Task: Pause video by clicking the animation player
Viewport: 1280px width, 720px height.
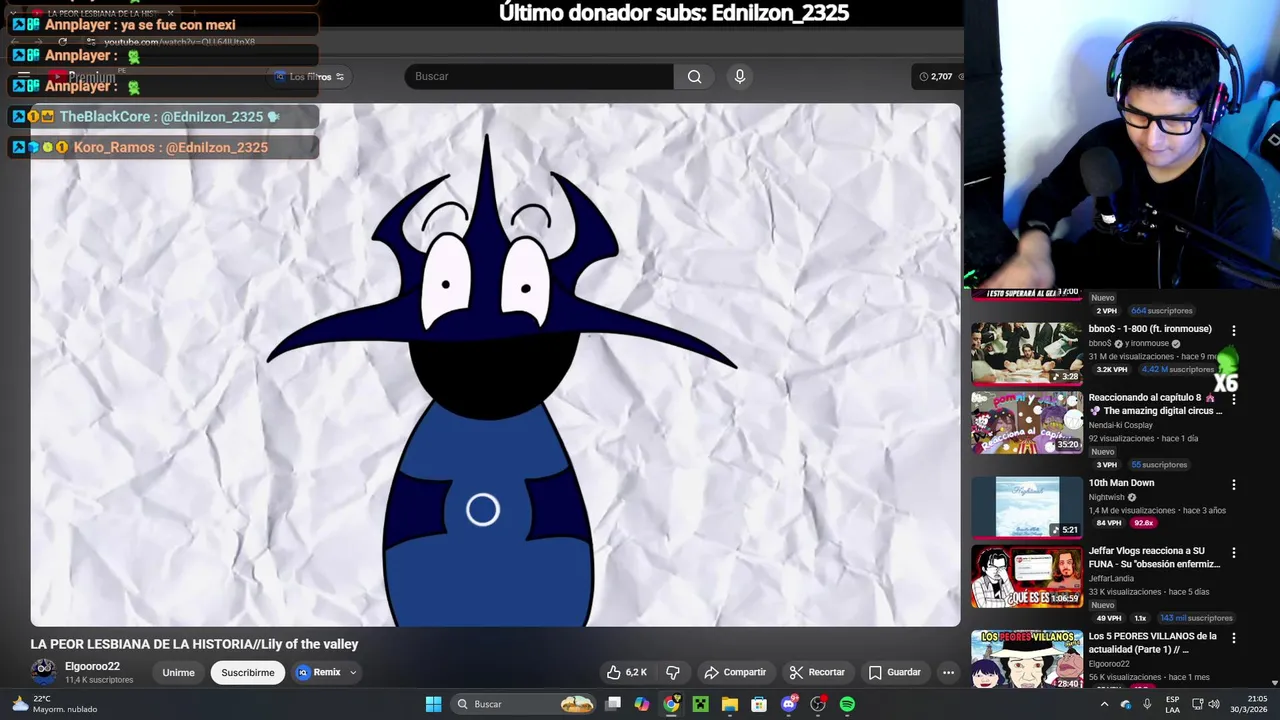Action: coord(495,365)
